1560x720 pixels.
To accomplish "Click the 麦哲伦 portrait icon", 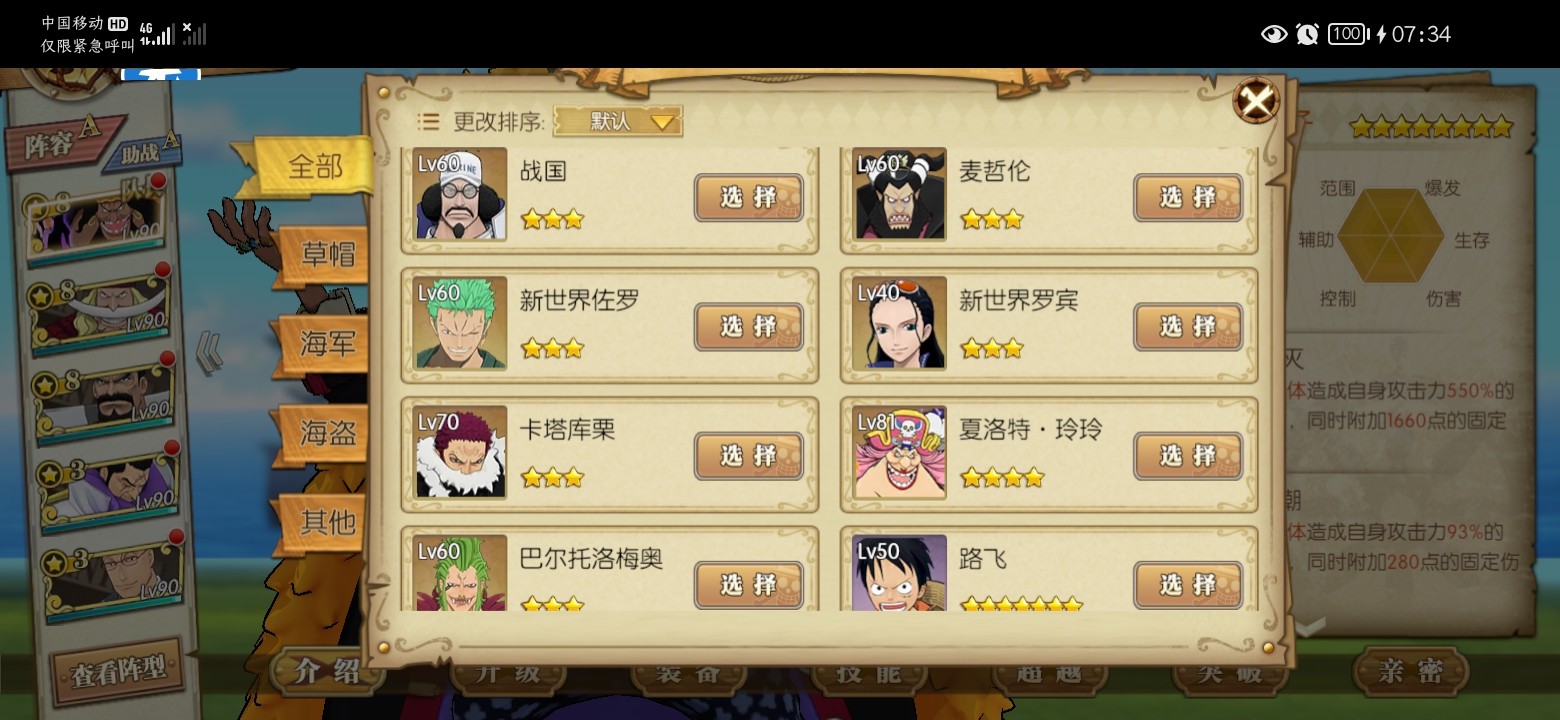I will (900, 194).
